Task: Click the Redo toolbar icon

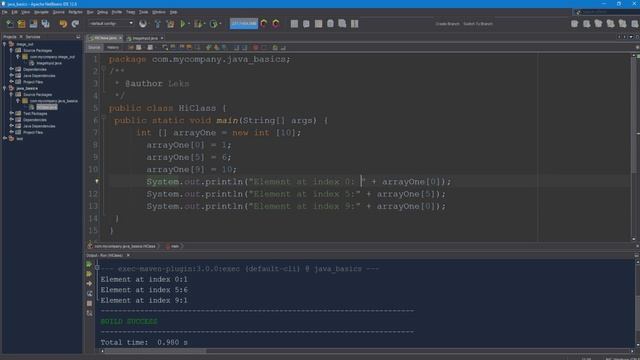Action: [x=75, y=24]
